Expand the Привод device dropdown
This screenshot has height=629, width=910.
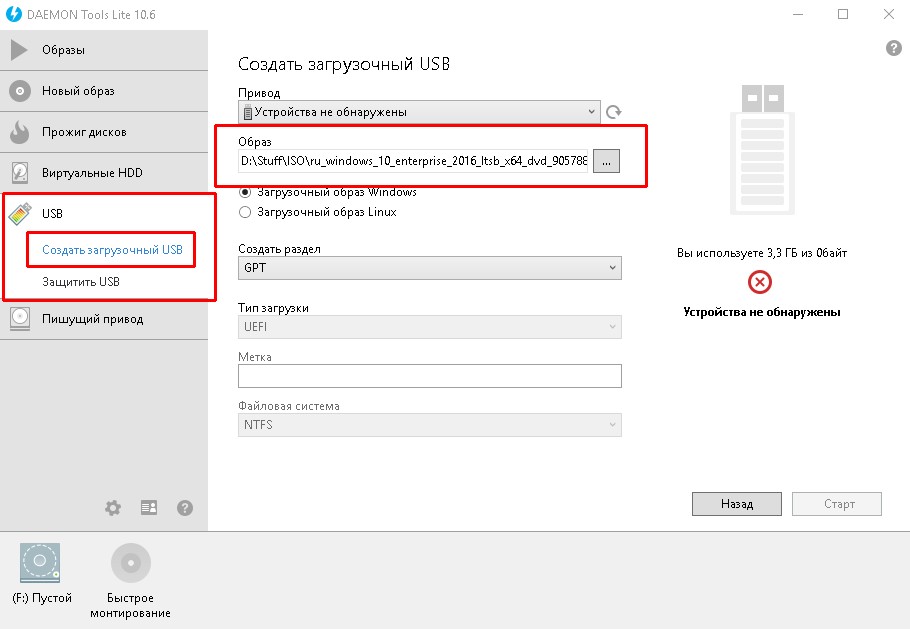pyautogui.click(x=419, y=112)
